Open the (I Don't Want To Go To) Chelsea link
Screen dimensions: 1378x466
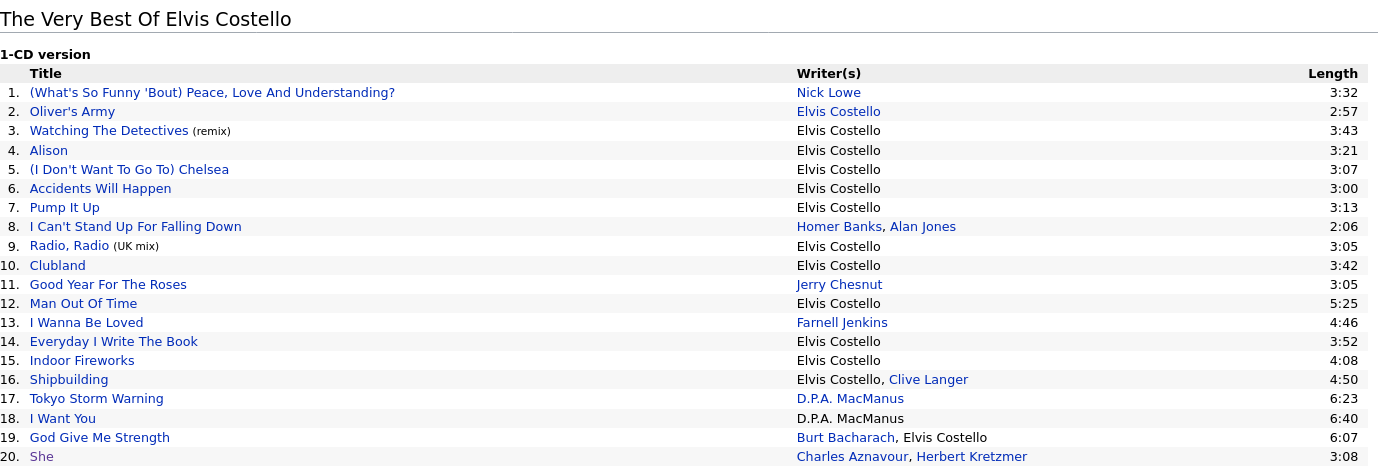[129, 170]
